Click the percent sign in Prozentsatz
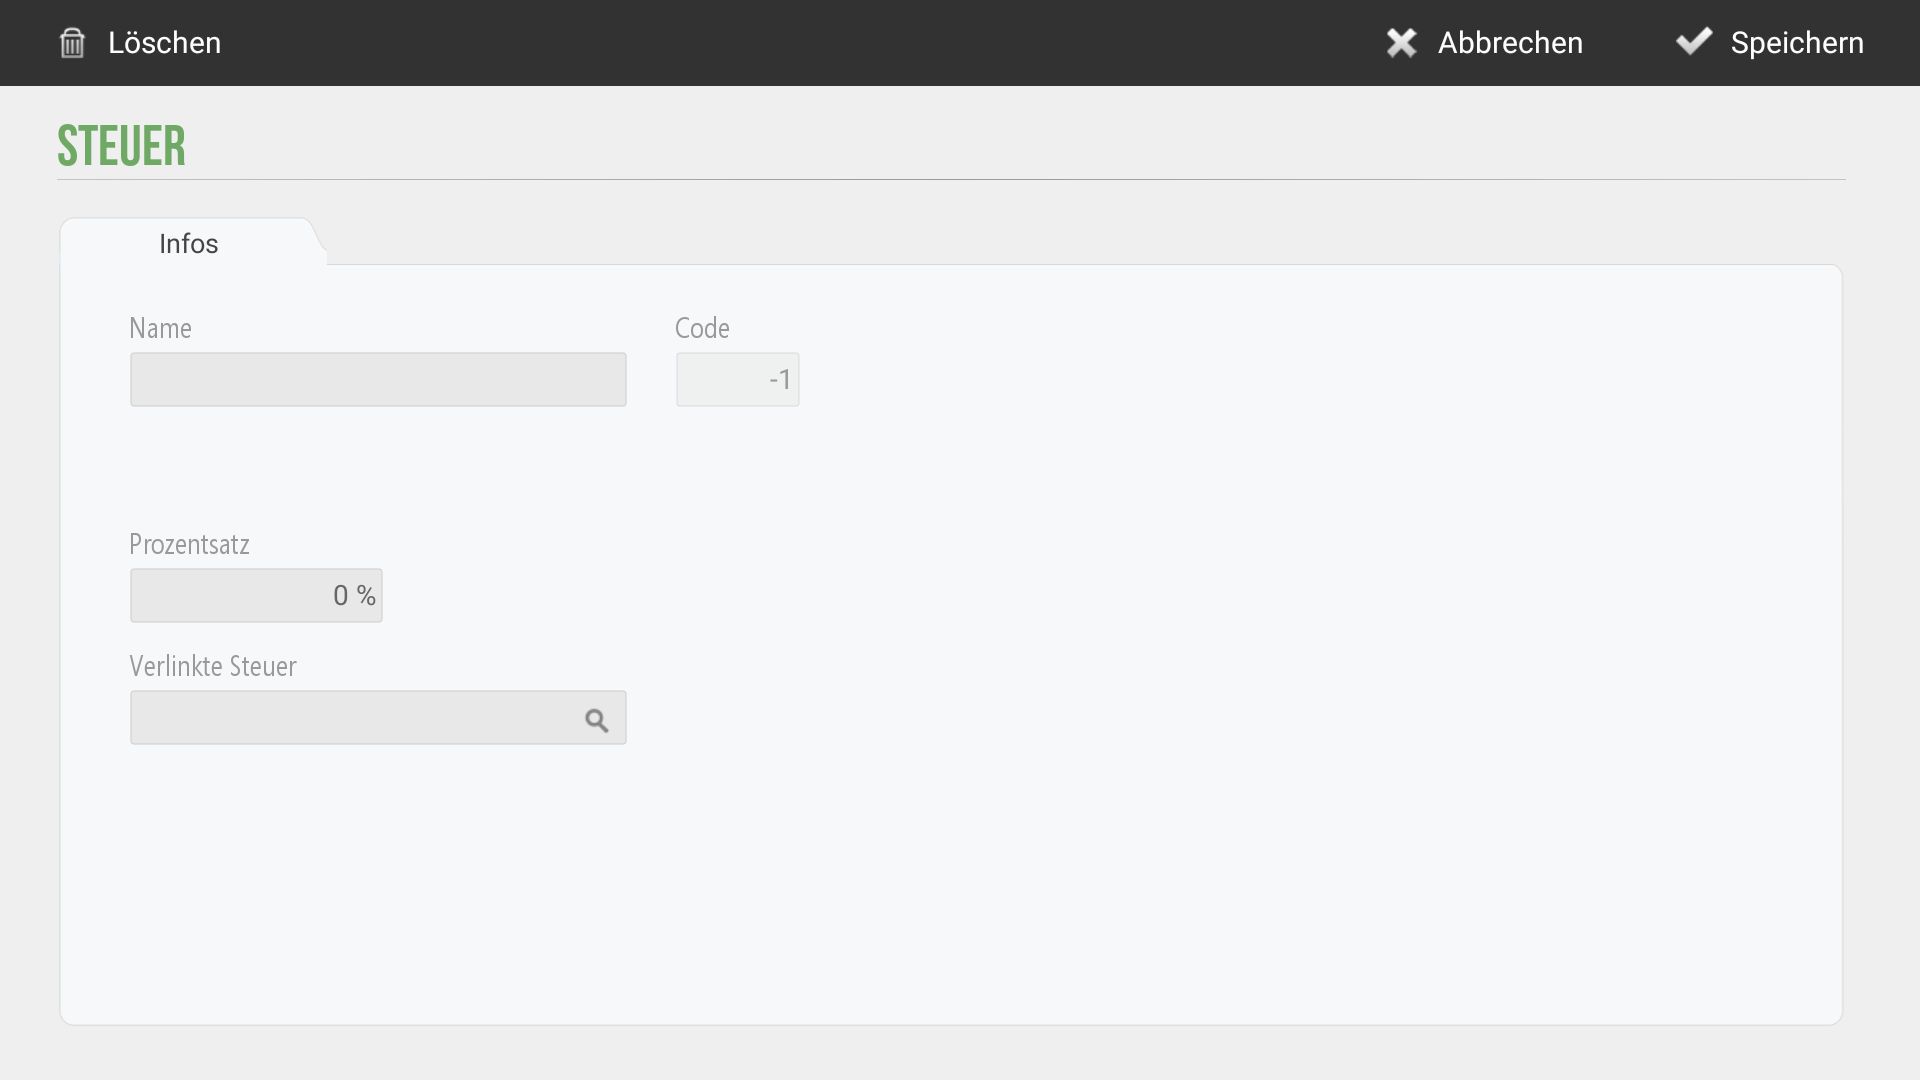 click(x=366, y=596)
